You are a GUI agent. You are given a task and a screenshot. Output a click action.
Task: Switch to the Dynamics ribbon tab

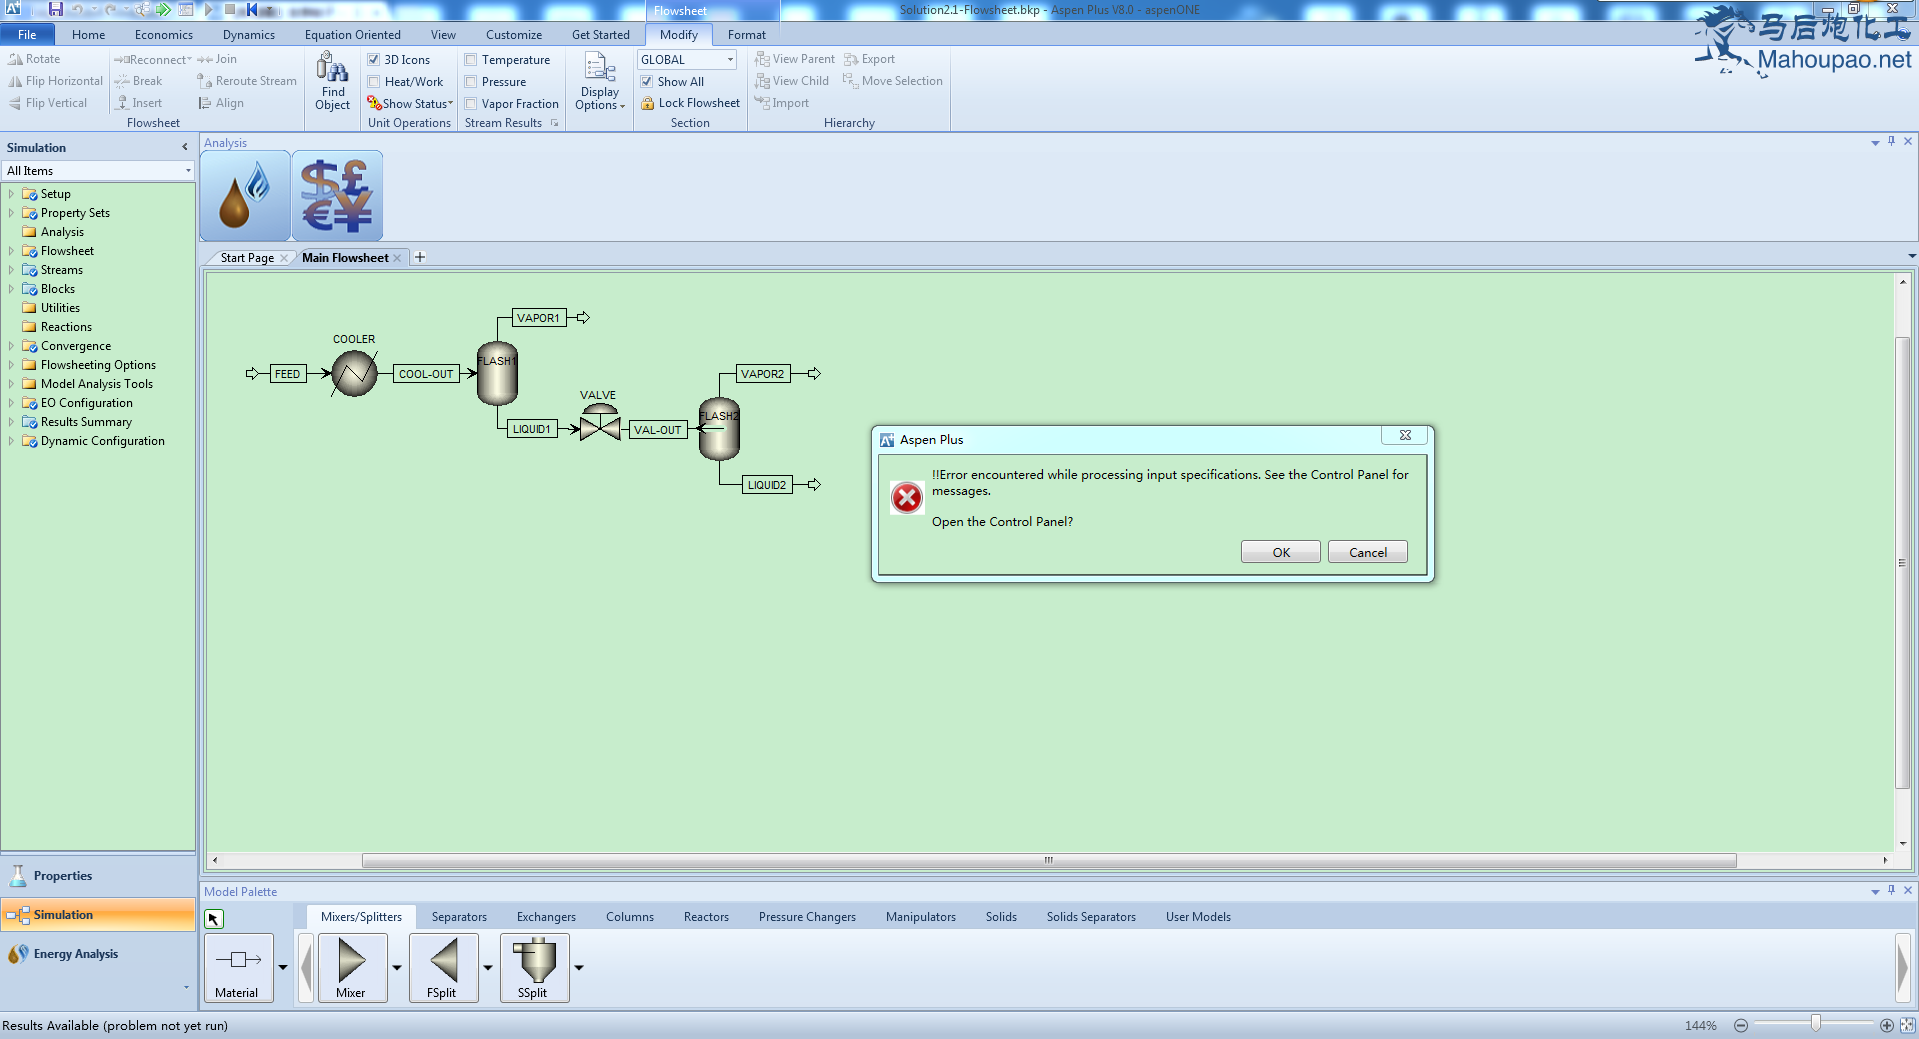tap(249, 35)
